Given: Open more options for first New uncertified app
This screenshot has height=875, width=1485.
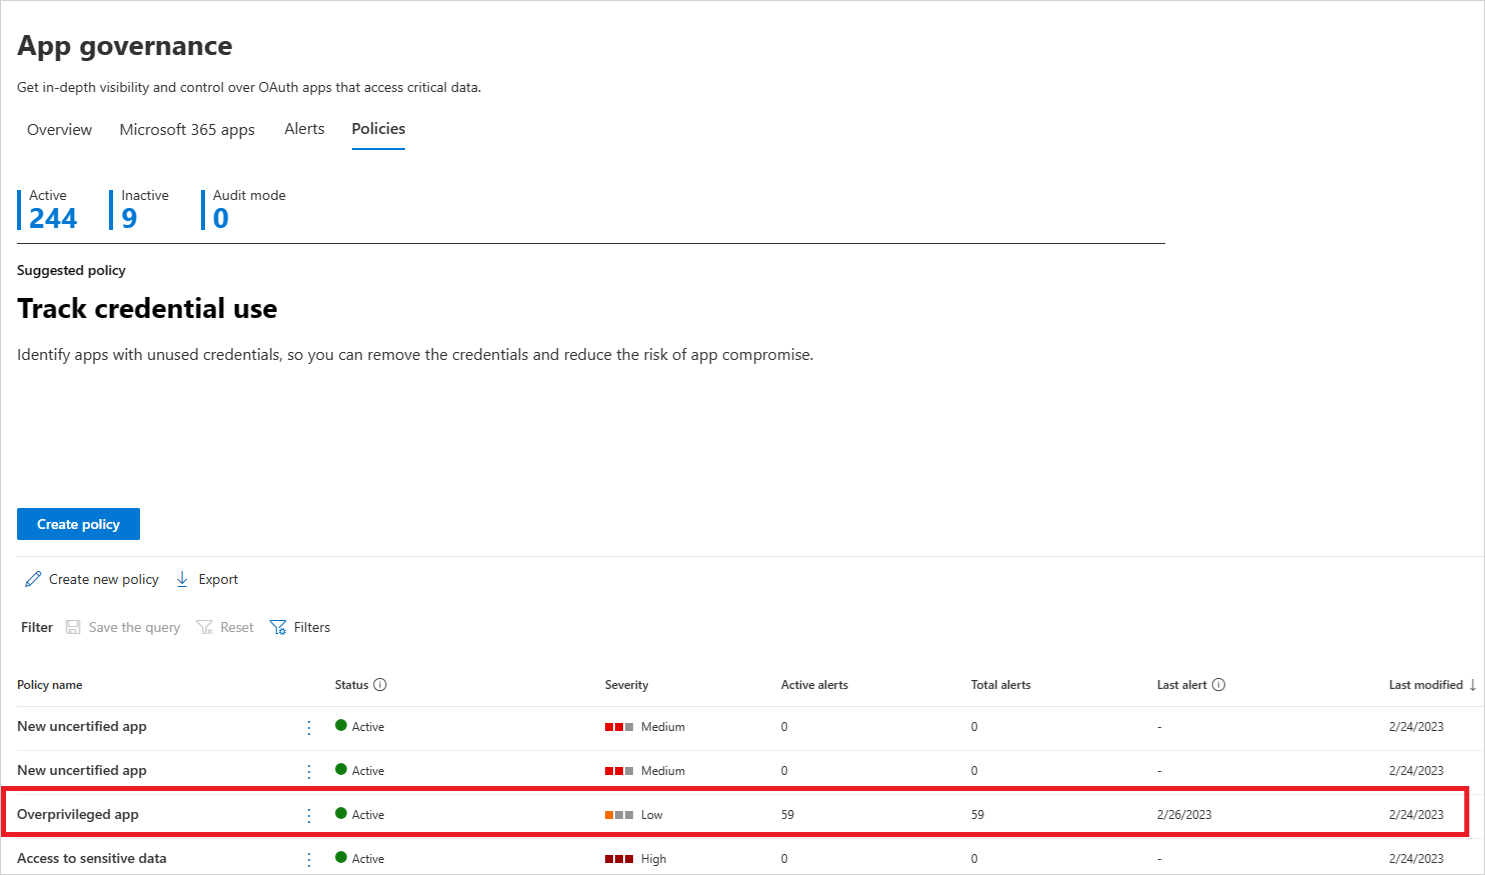Looking at the screenshot, I should [309, 727].
